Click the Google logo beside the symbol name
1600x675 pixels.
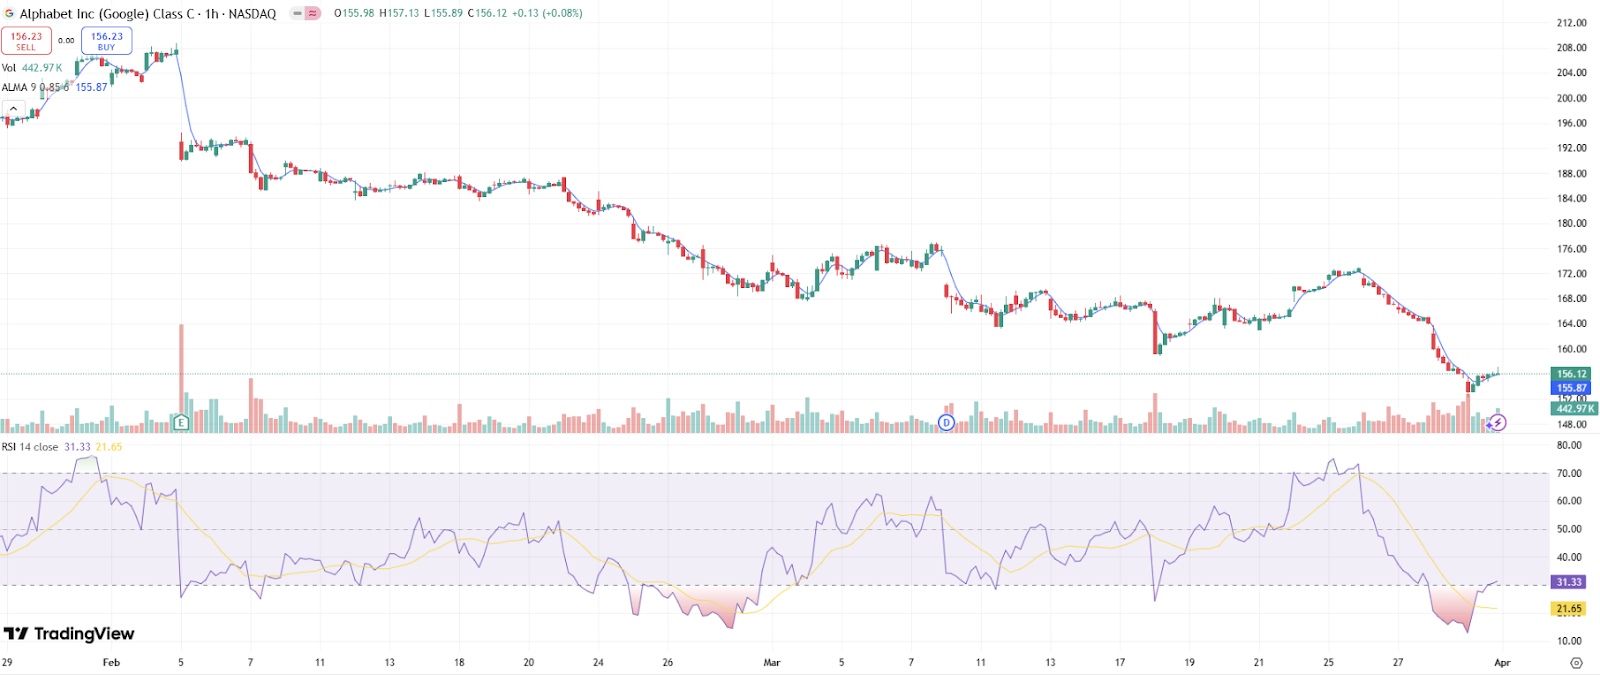pos(10,14)
